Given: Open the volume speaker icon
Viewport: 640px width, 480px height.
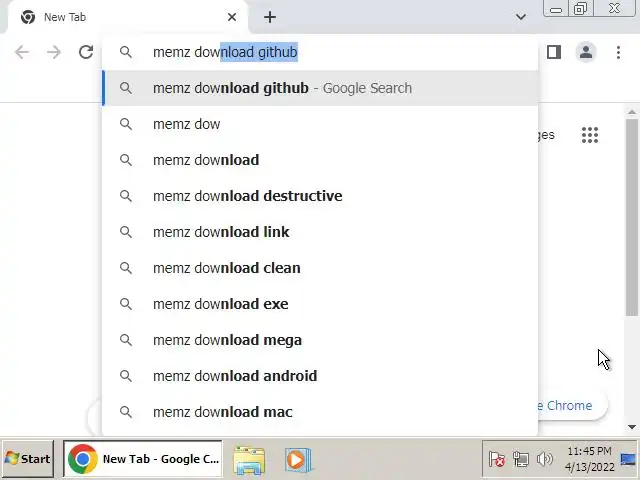Looking at the screenshot, I should point(544,459).
